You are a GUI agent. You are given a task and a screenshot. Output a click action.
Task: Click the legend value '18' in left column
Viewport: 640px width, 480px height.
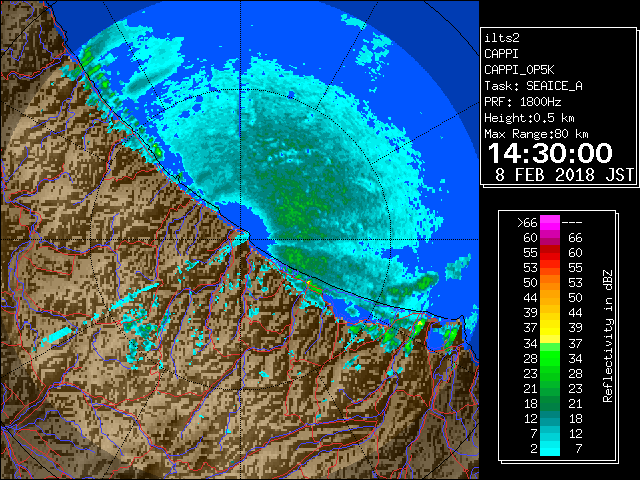coord(531,404)
